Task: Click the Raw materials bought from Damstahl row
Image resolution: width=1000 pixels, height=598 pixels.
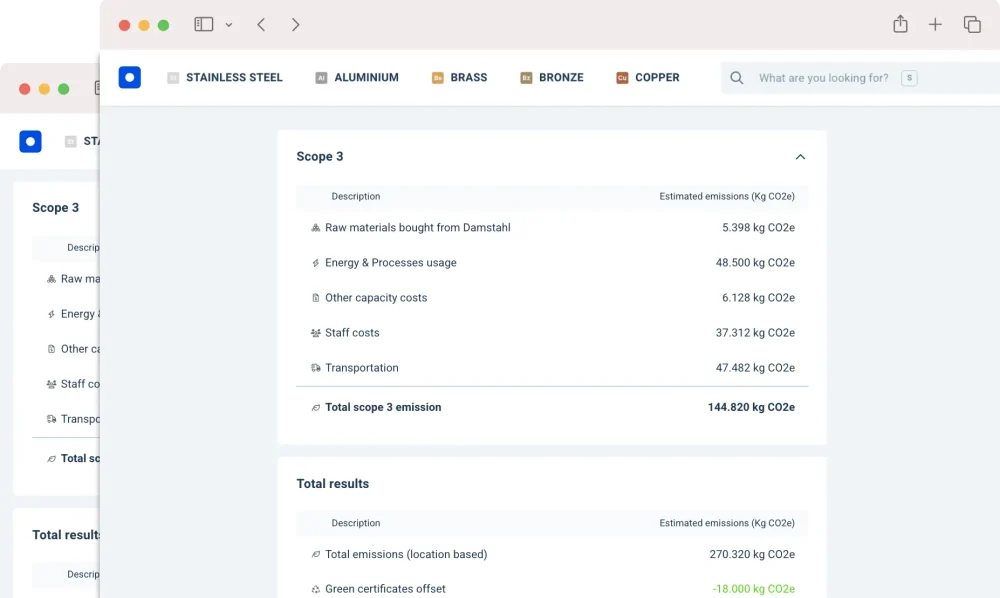Action: (x=417, y=228)
